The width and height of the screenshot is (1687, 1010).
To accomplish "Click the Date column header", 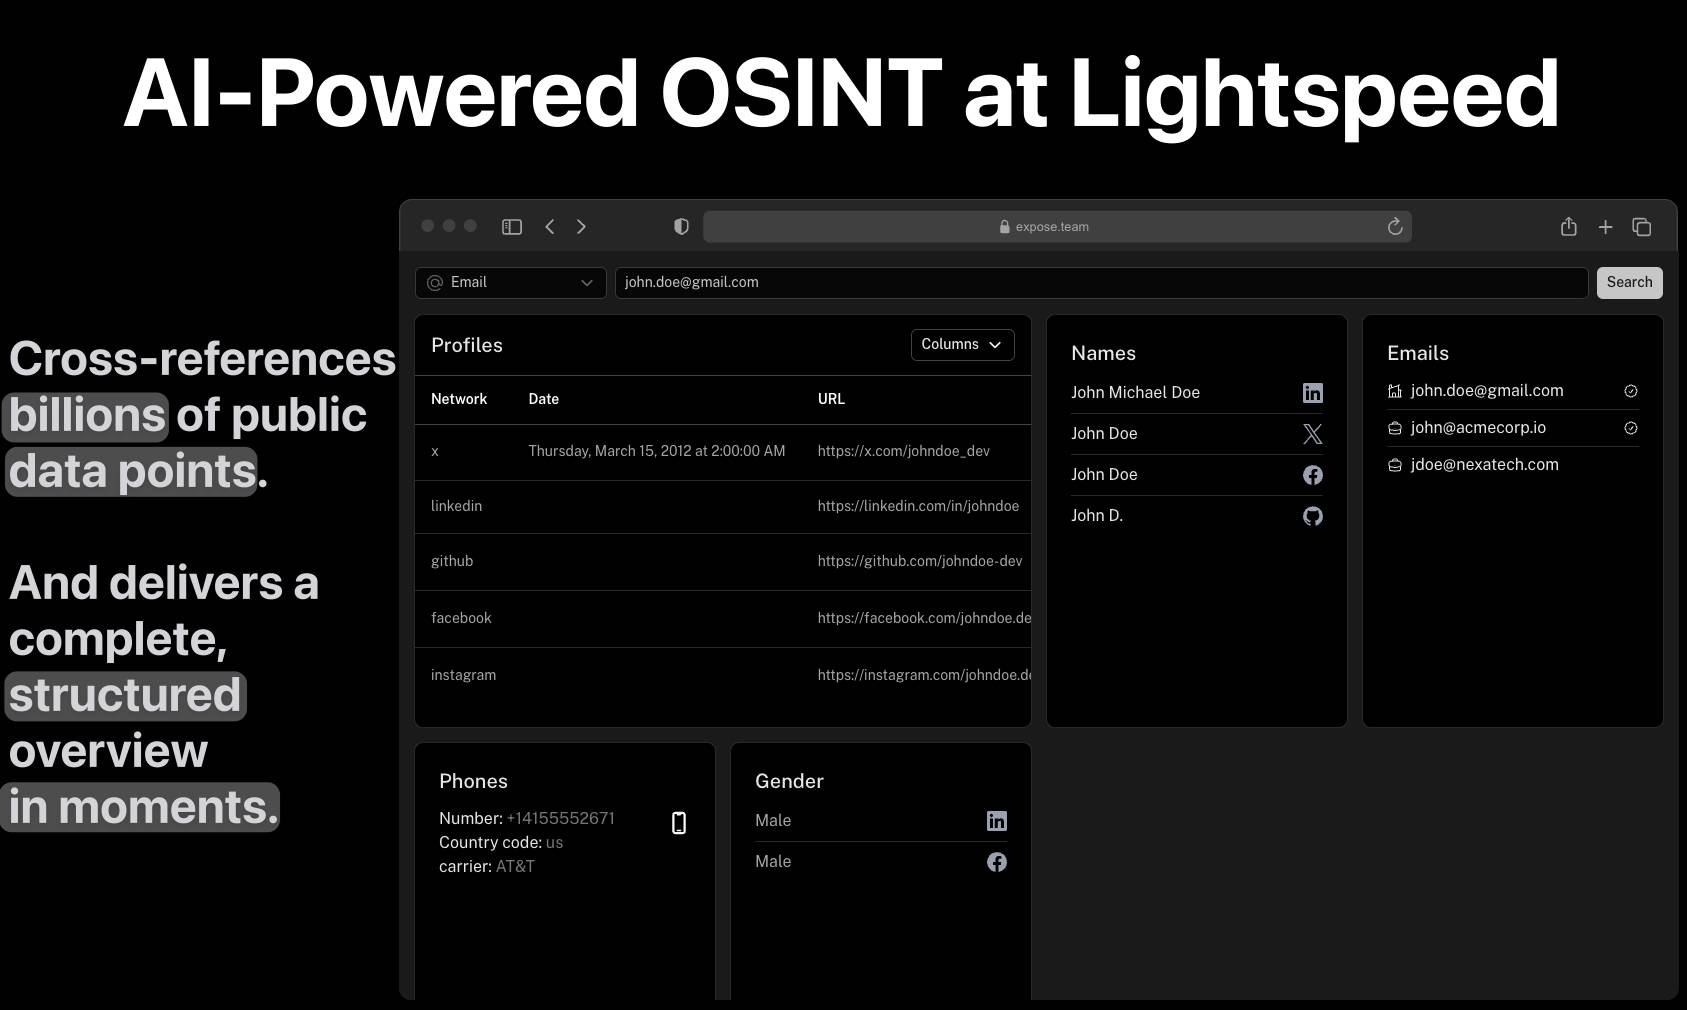I will [543, 399].
